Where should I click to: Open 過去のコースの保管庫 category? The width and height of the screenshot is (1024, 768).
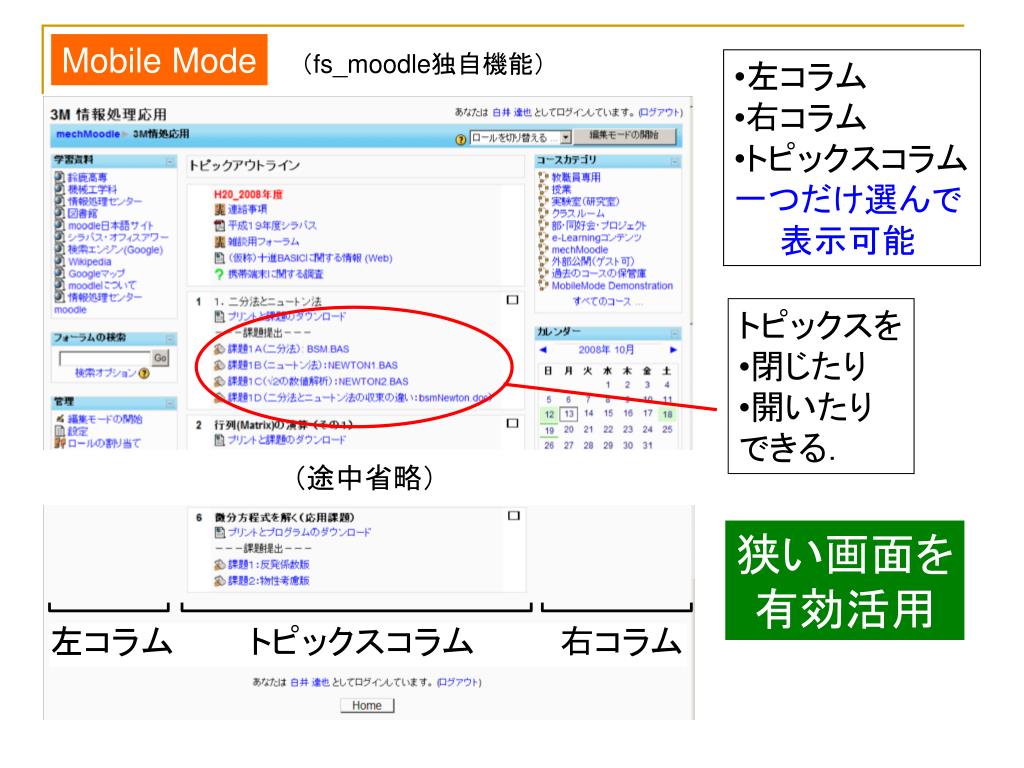[599, 273]
